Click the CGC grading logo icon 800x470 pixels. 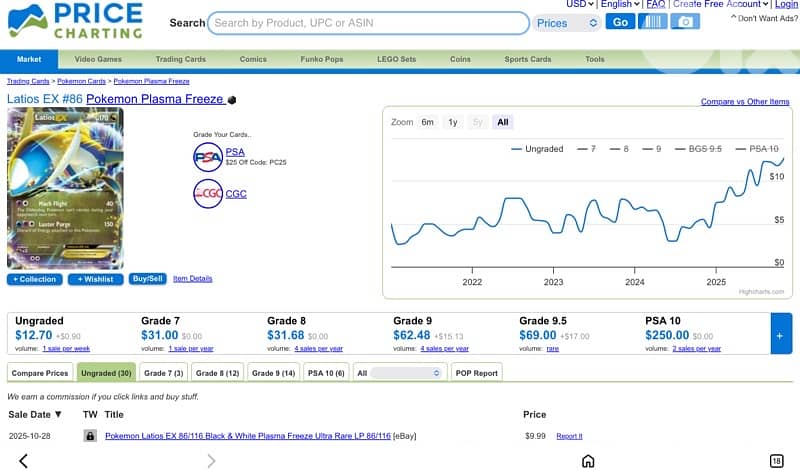click(x=207, y=193)
